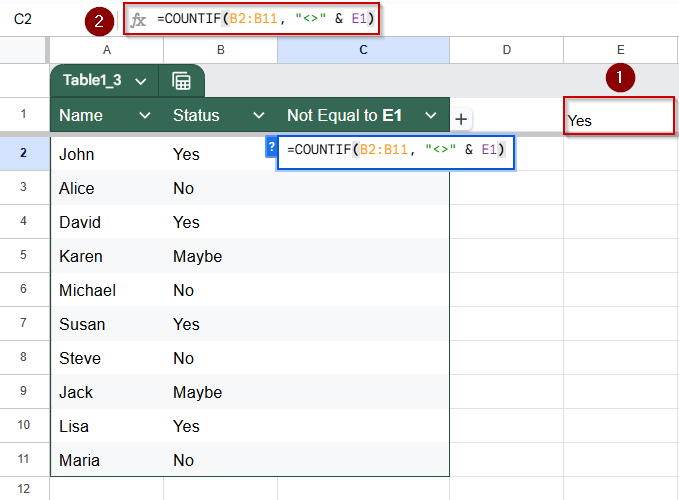Click Alice's No status cell
The width and height of the screenshot is (679, 500).
pos(221,188)
